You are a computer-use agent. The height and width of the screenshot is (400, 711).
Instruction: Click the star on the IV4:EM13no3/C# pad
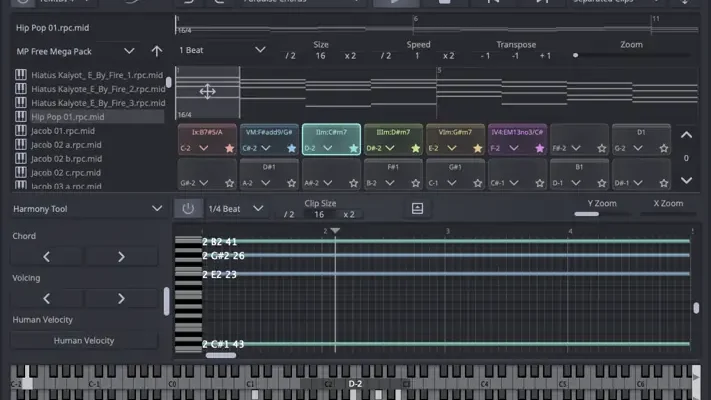pos(540,148)
